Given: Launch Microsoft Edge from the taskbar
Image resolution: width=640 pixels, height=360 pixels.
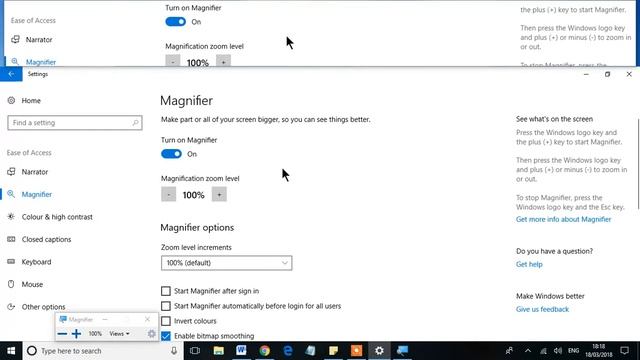Looking at the screenshot, I should (x=288, y=351).
